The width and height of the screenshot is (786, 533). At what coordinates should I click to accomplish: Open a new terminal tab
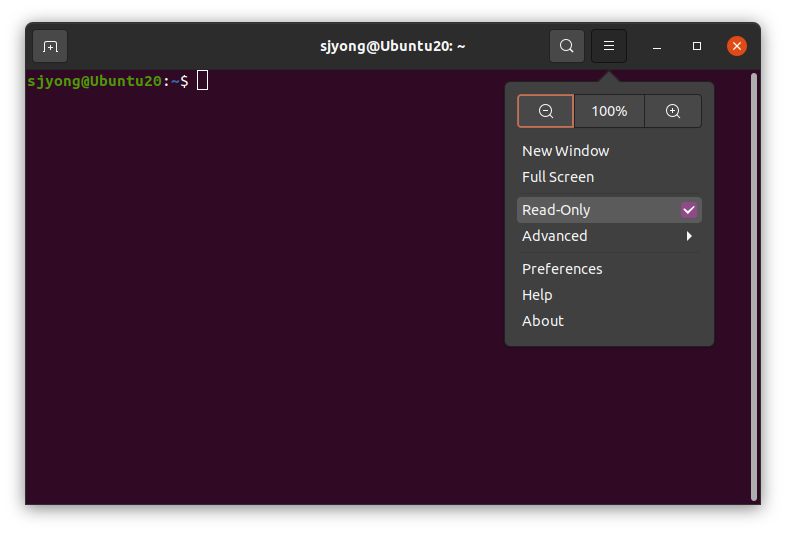click(x=50, y=46)
